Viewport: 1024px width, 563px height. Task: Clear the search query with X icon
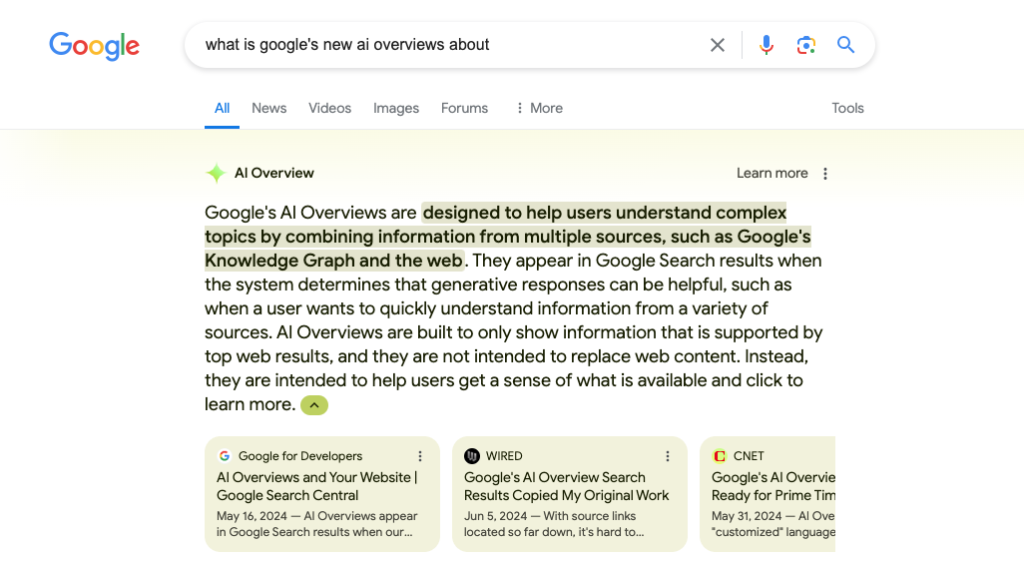717,45
